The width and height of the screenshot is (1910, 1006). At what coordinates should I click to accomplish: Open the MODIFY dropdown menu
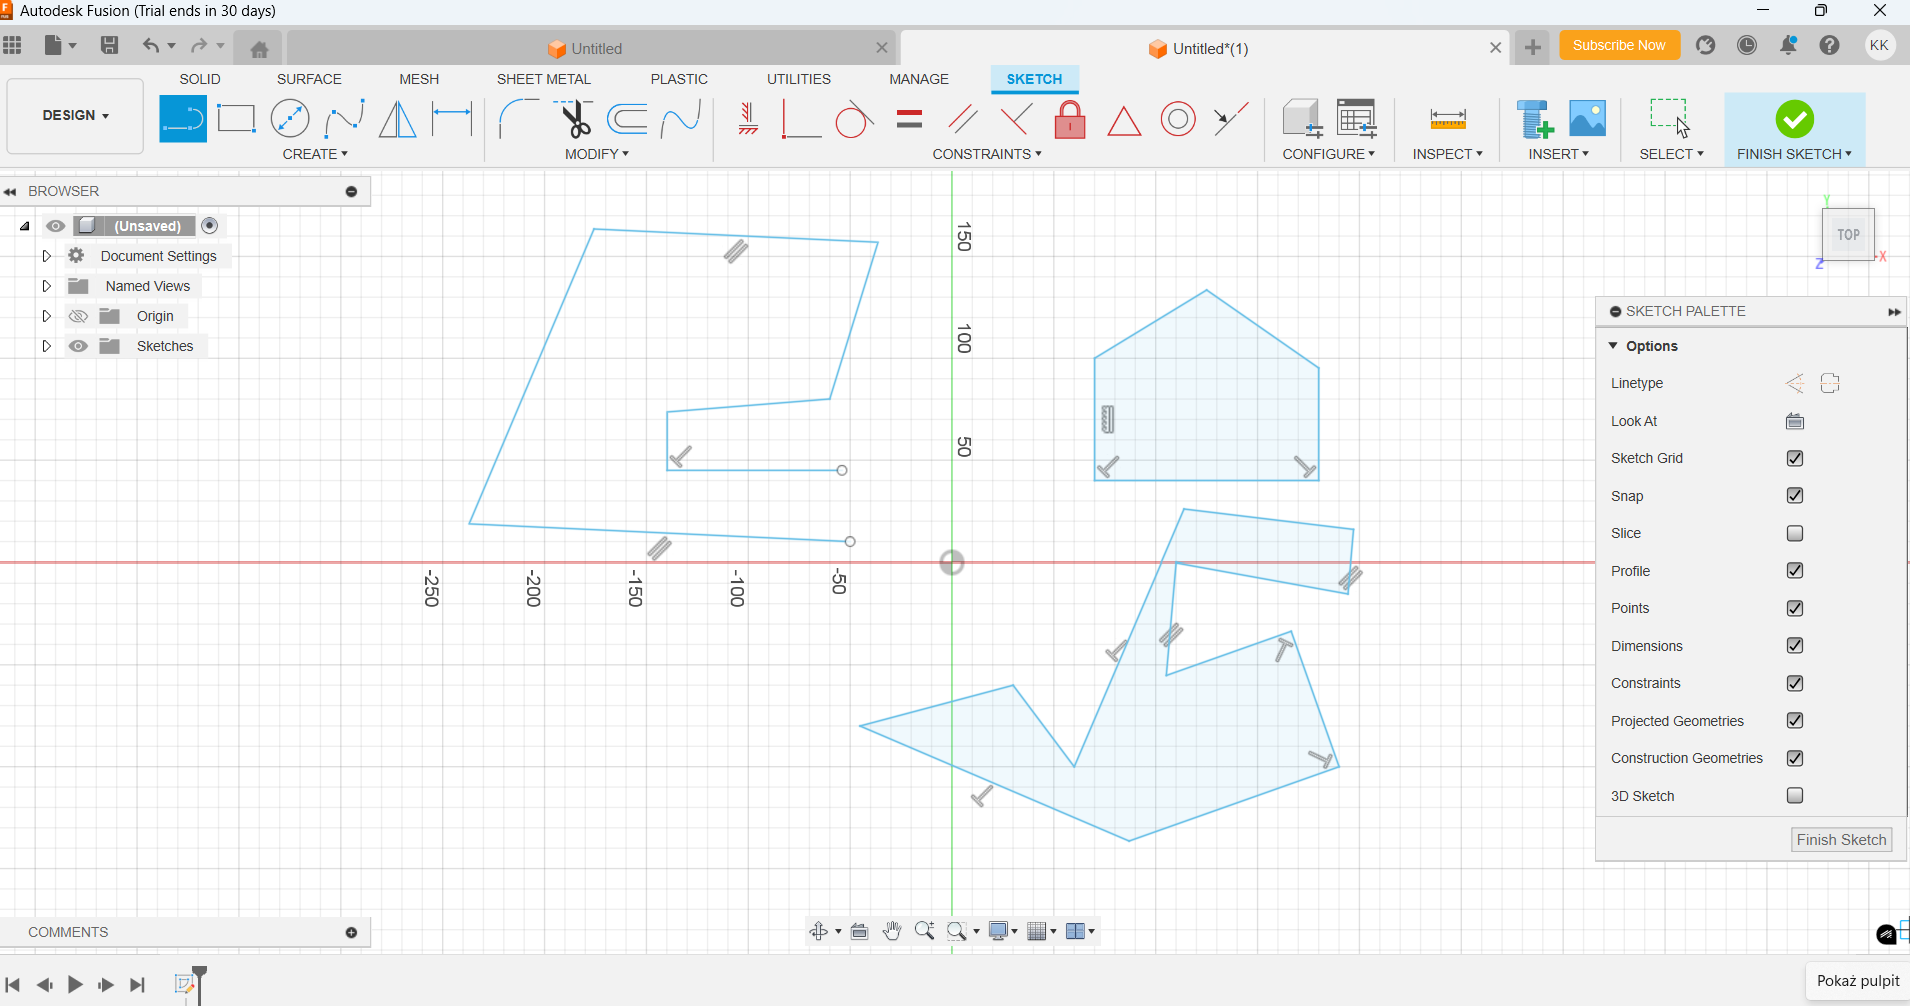coord(597,154)
